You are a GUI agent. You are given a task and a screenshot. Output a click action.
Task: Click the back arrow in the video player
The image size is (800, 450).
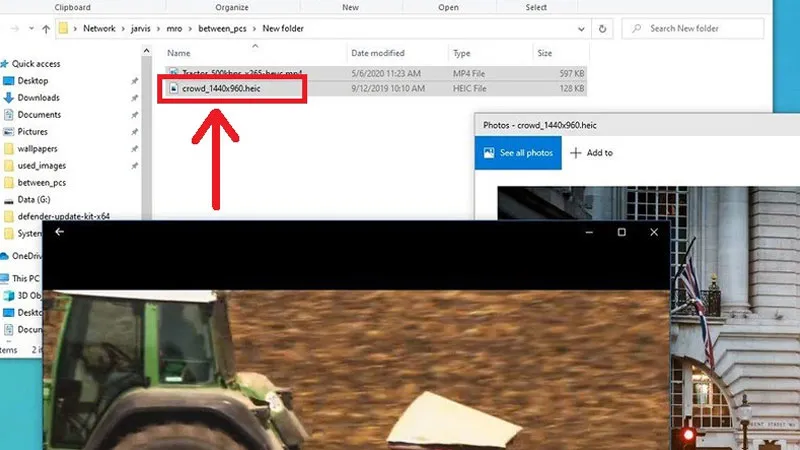pos(60,232)
